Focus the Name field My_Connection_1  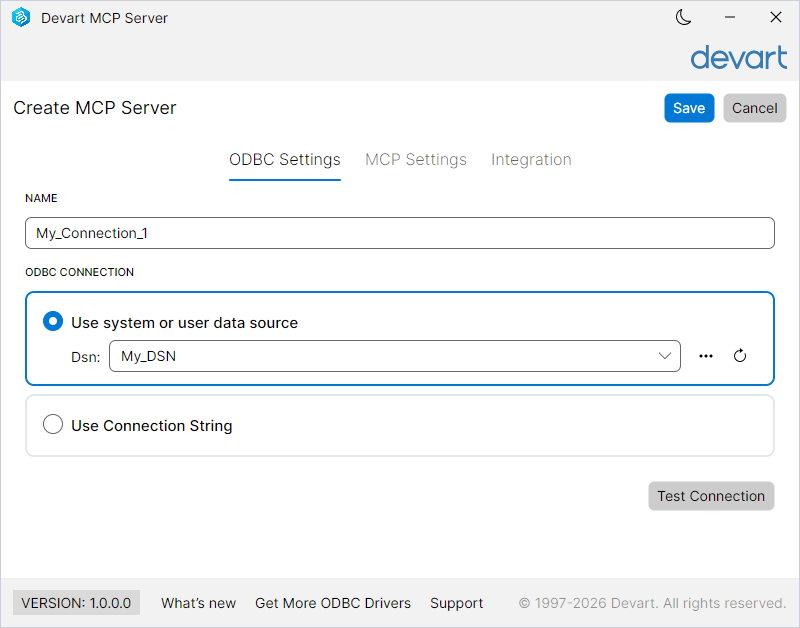tap(400, 233)
